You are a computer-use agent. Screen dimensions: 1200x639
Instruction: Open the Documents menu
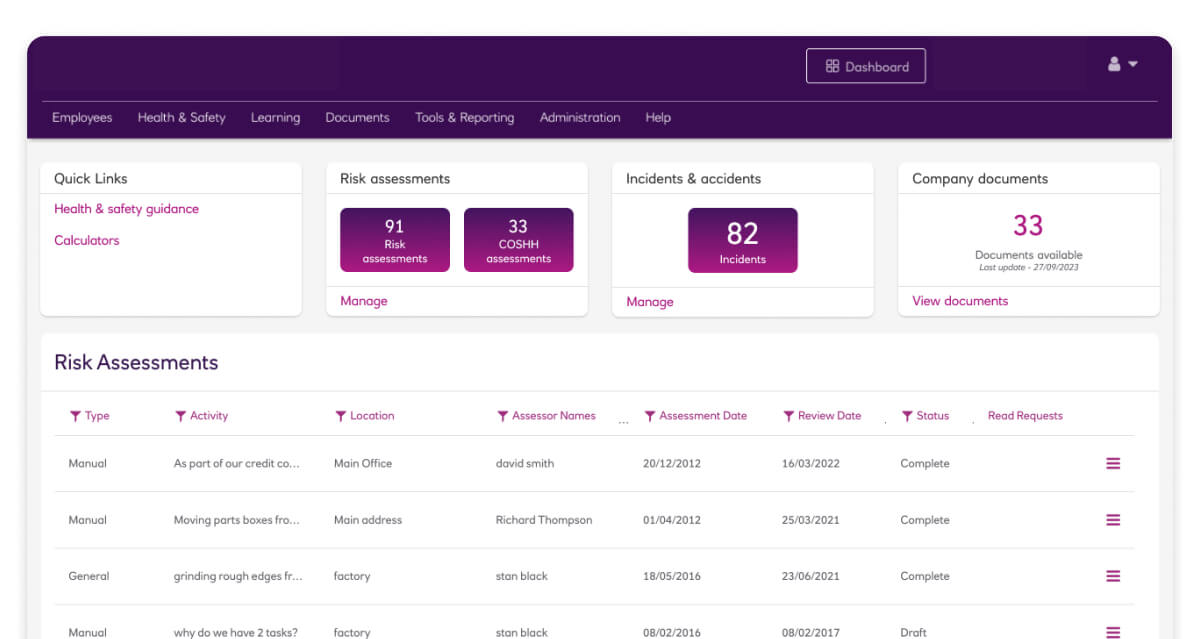pos(357,117)
